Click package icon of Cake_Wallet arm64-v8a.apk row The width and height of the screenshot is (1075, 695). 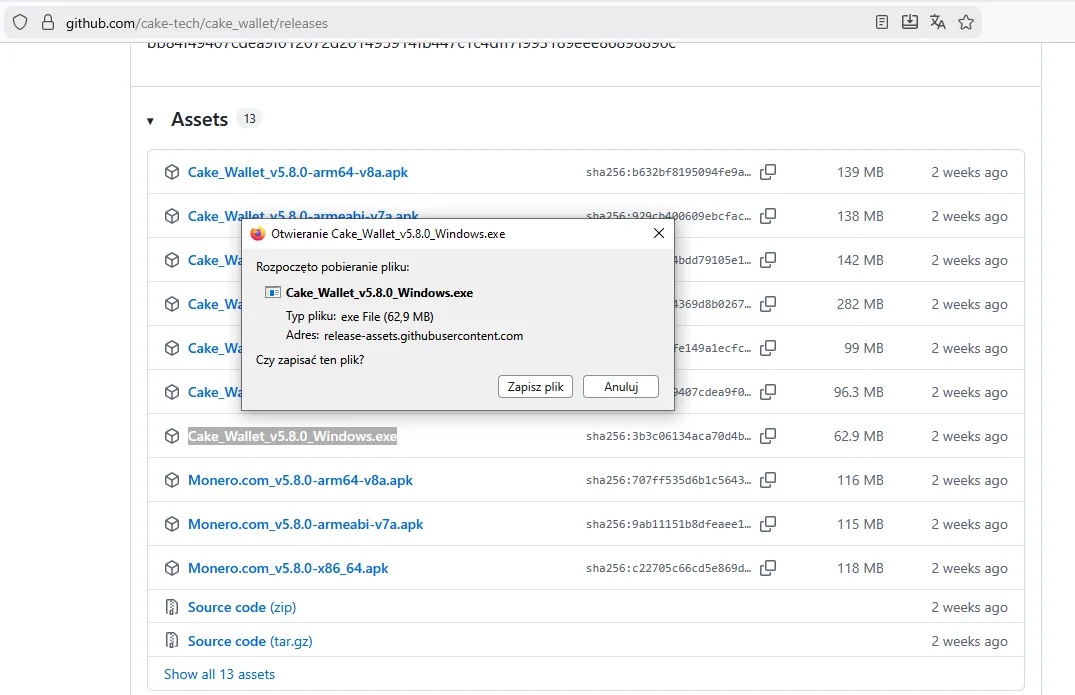(x=172, y=172)
